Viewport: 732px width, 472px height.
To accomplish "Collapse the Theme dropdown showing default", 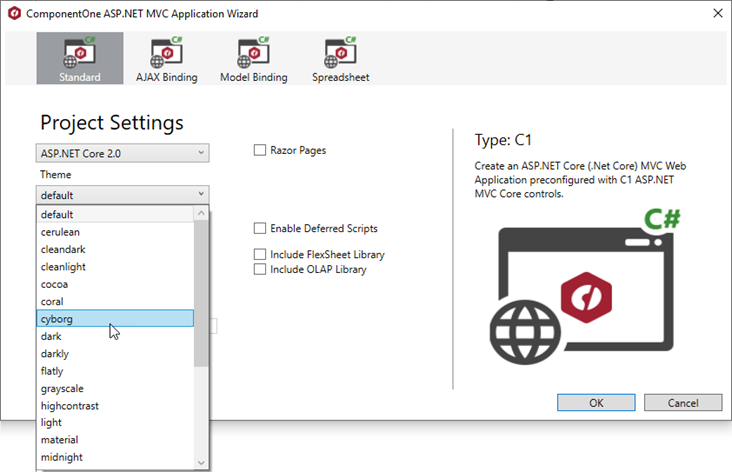I will click(122, 195).
